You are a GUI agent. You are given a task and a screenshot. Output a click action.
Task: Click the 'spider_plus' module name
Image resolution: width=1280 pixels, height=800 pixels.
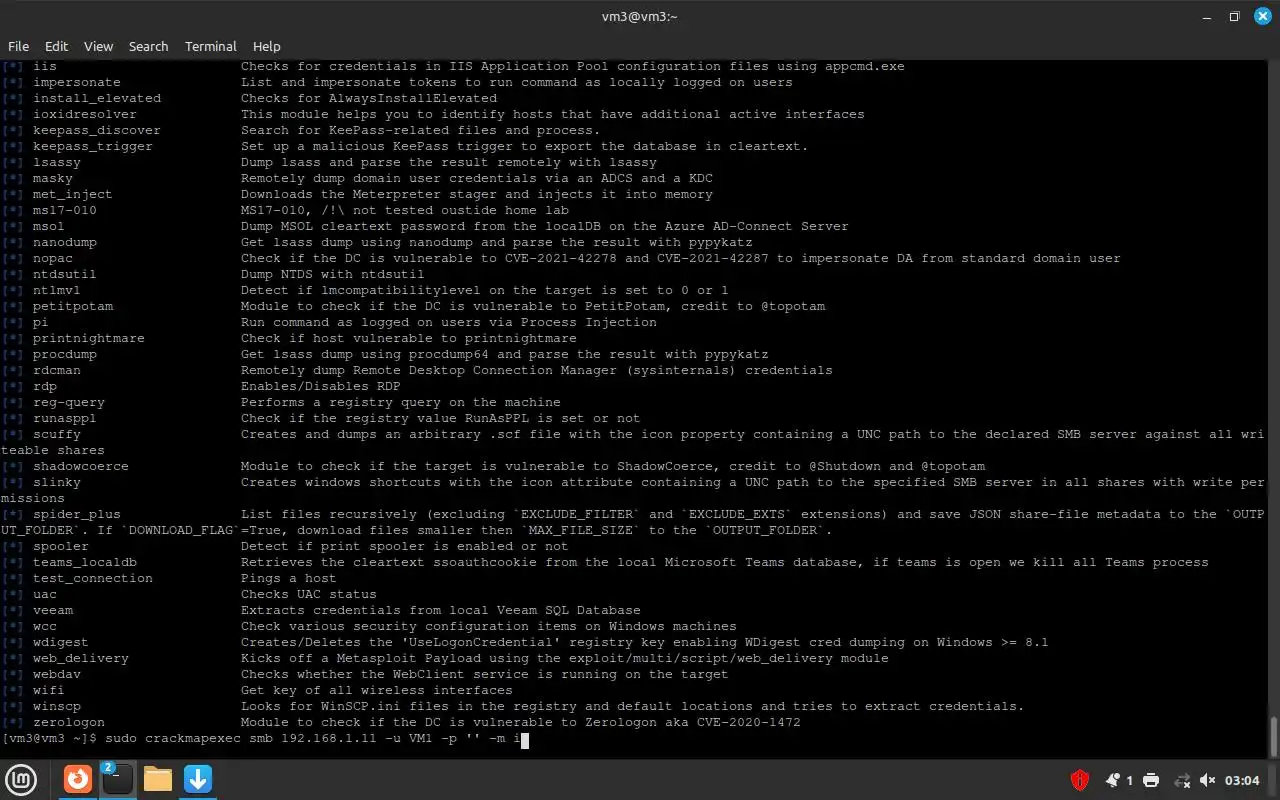point(77,514)
